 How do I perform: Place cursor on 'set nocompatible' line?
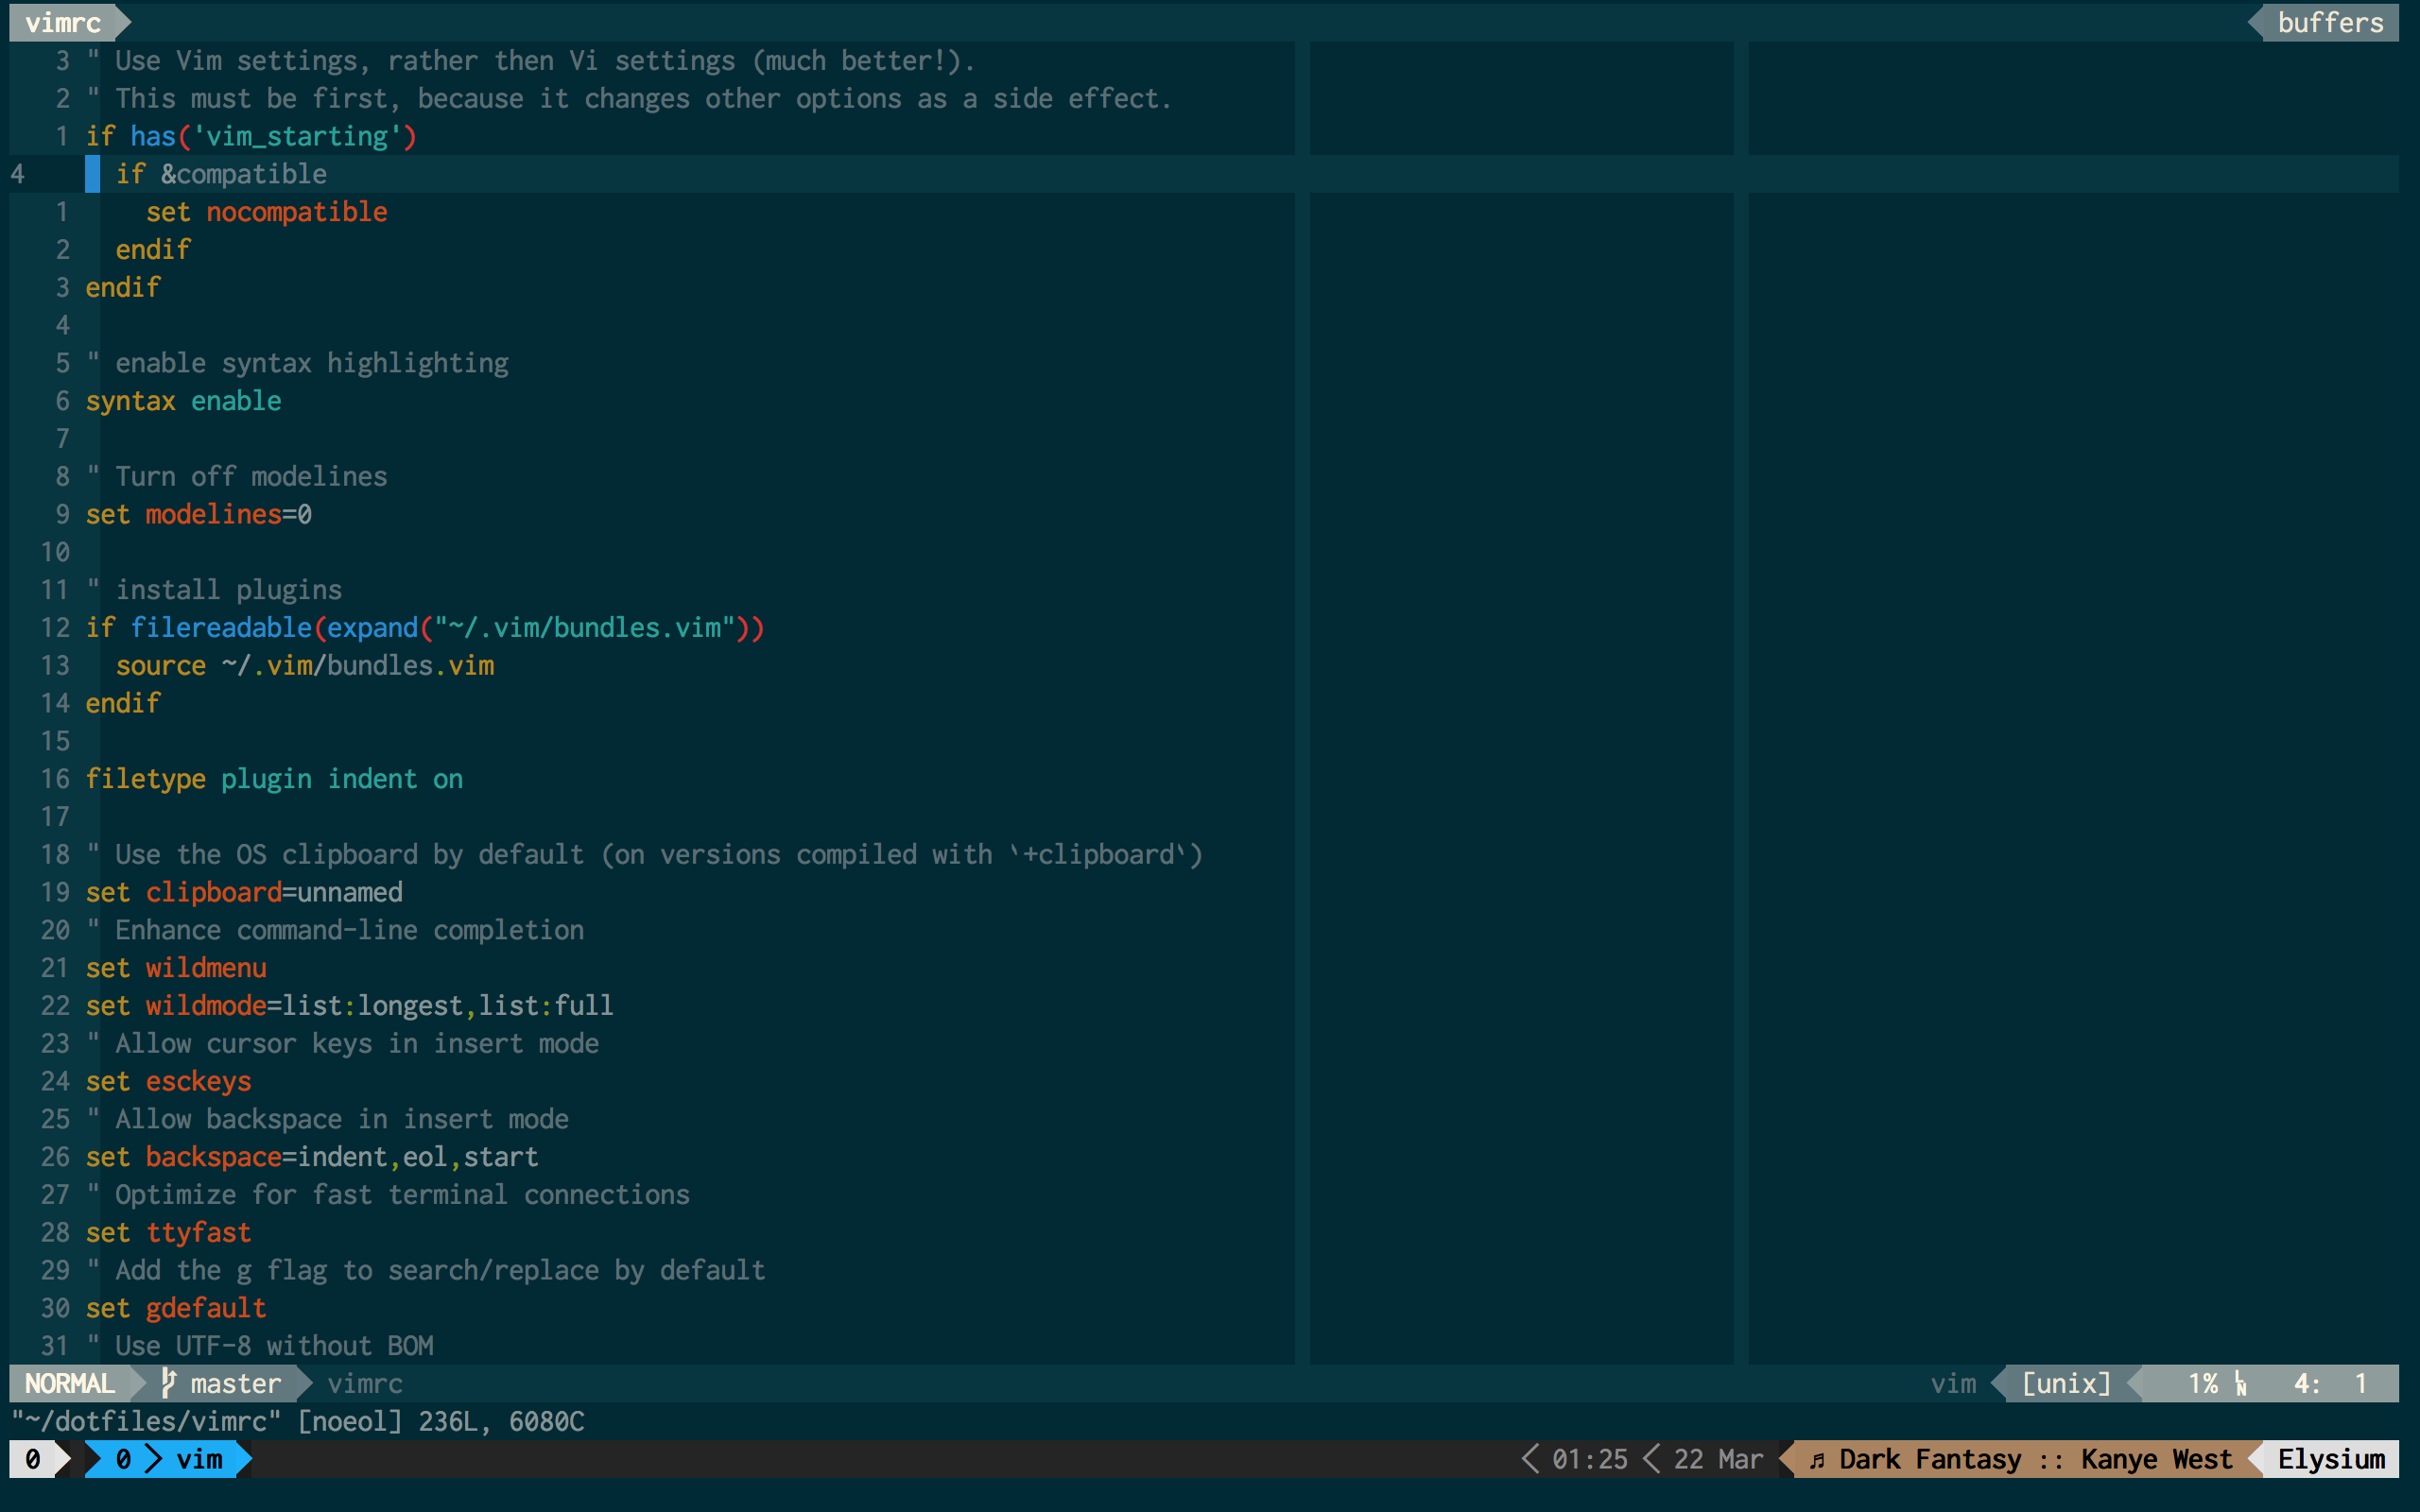tap(266, 212)
